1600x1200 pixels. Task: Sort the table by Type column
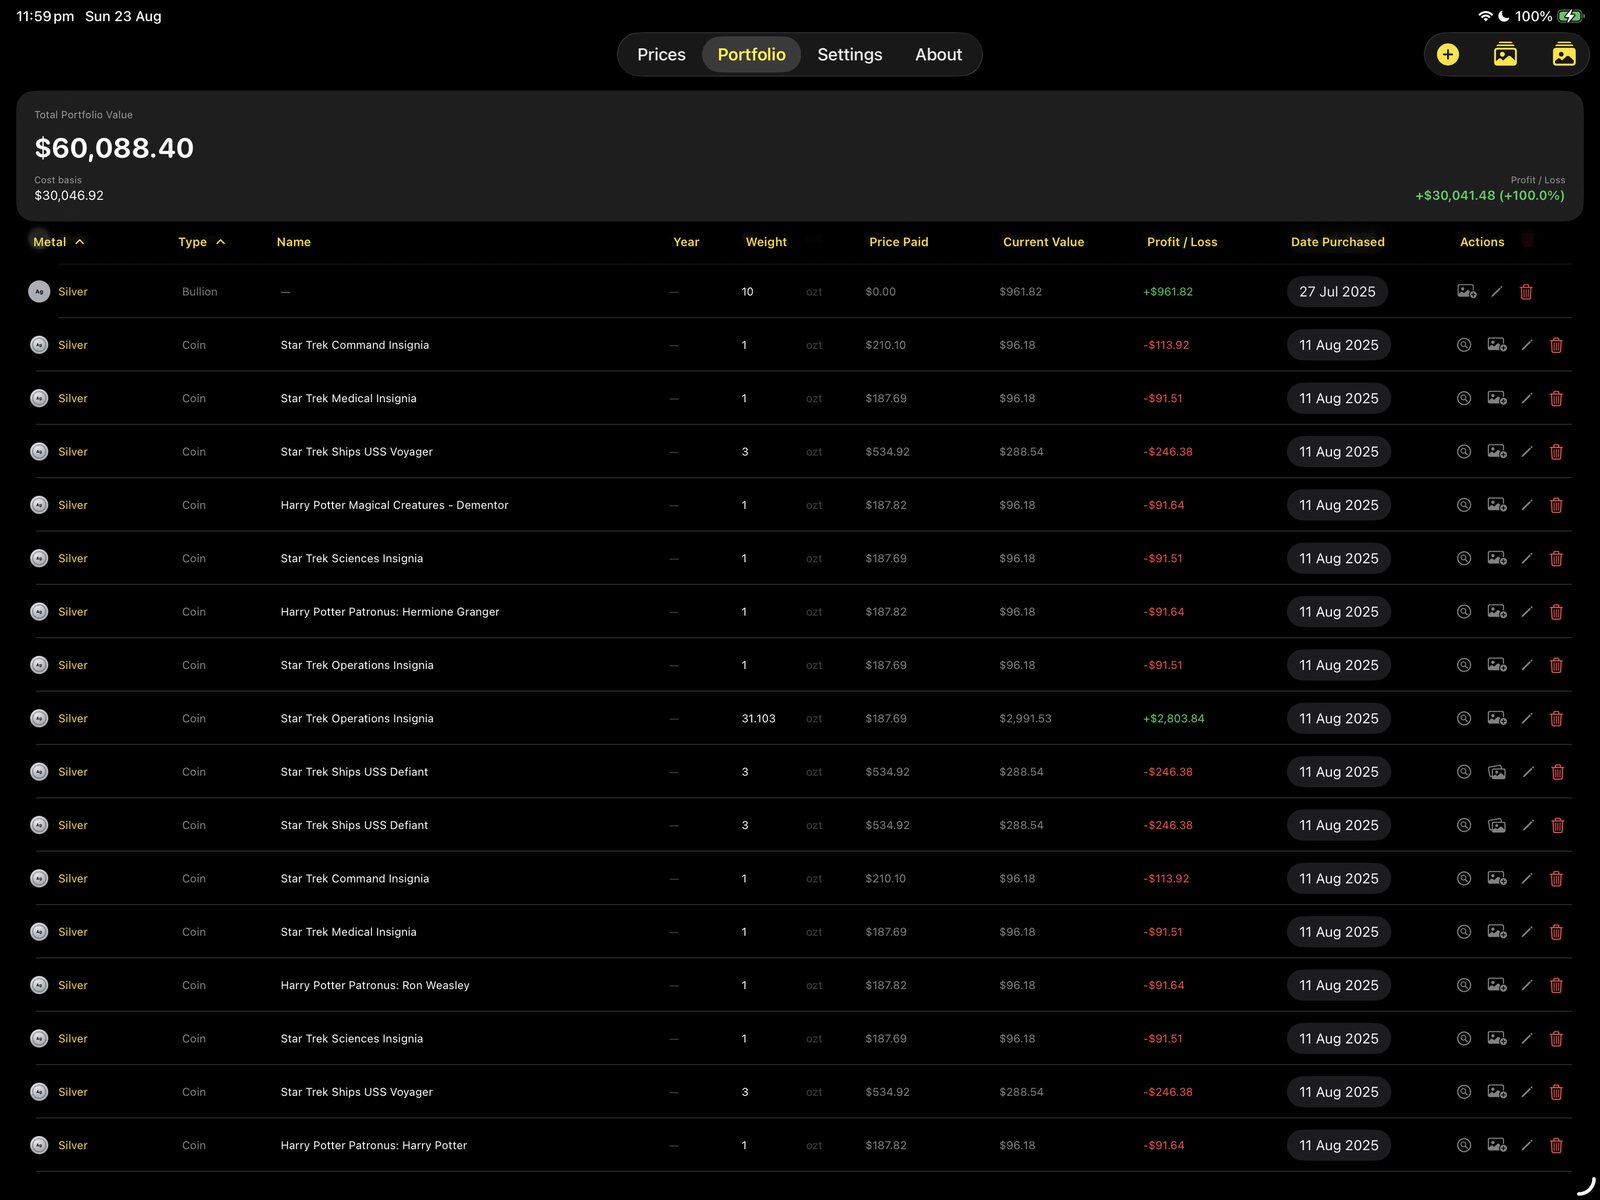click(x=201, y=242)
